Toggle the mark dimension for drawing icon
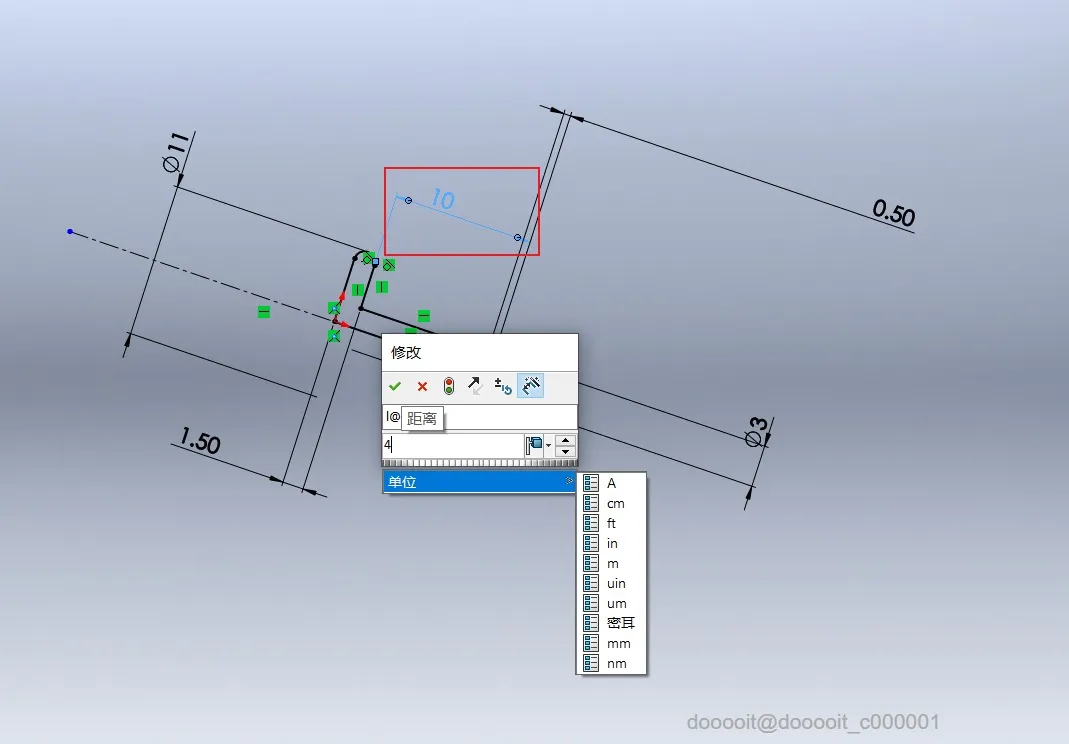1069x744 pixels. [530, 386]
